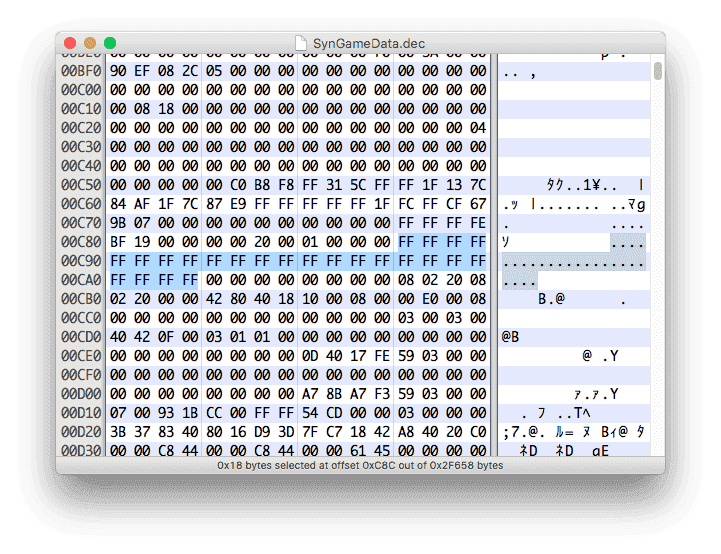Select offset label 00D10

click(x=81, y=413)
